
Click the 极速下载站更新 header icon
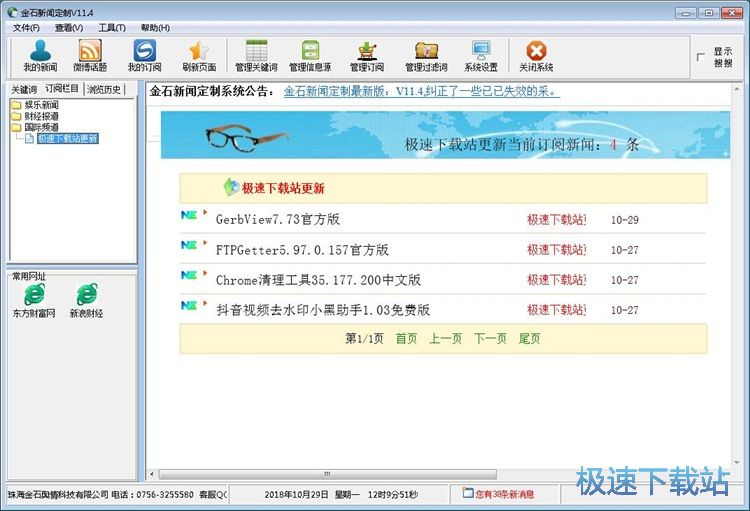(x=232, y=187)
